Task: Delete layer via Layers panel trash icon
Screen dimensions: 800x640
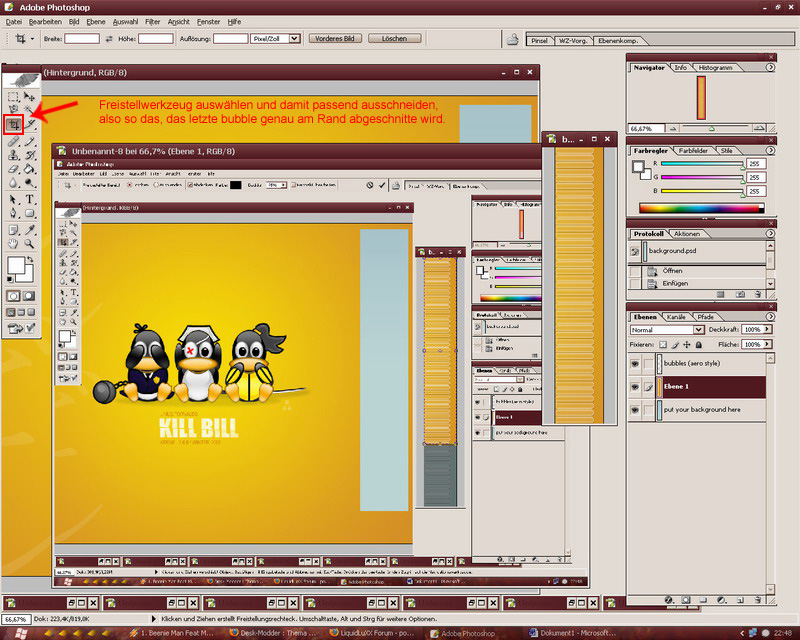Action: pyautogui.click(x=757, y=600)
